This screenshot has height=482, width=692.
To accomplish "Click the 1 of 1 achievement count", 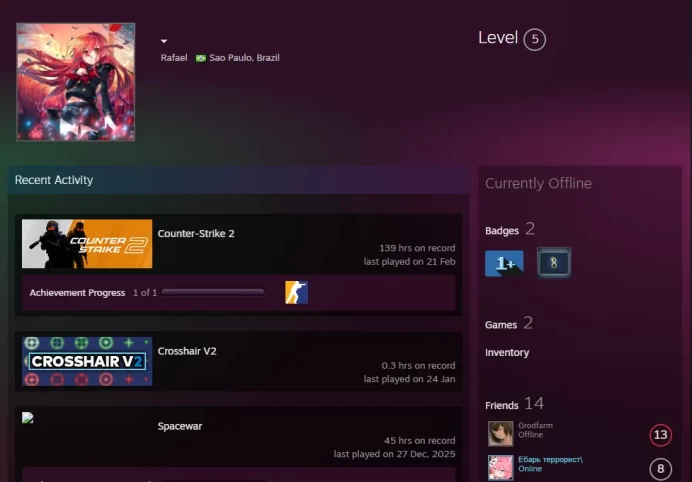I will (x=145, y=293).
